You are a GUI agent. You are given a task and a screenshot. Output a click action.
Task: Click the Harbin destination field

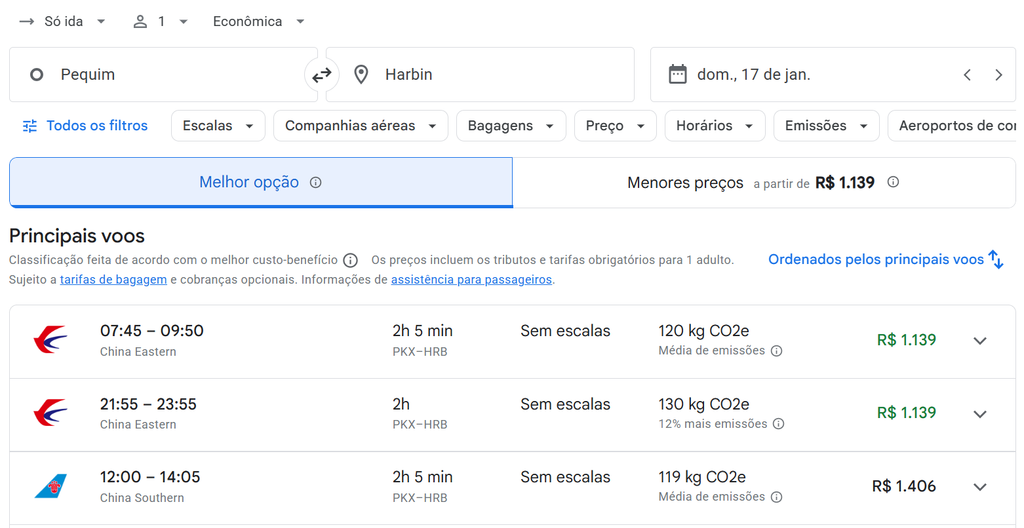tap(480, 74)
